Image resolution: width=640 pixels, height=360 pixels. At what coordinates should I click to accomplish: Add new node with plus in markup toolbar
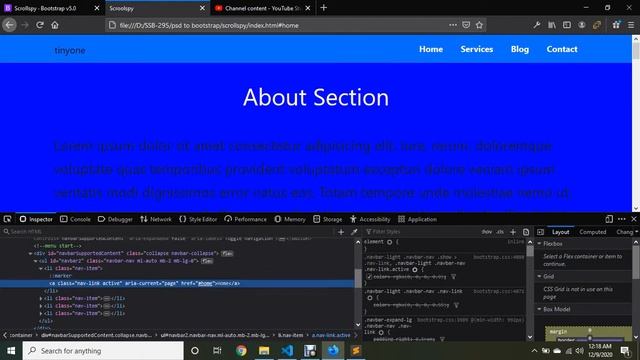click(x=341, y=232)
